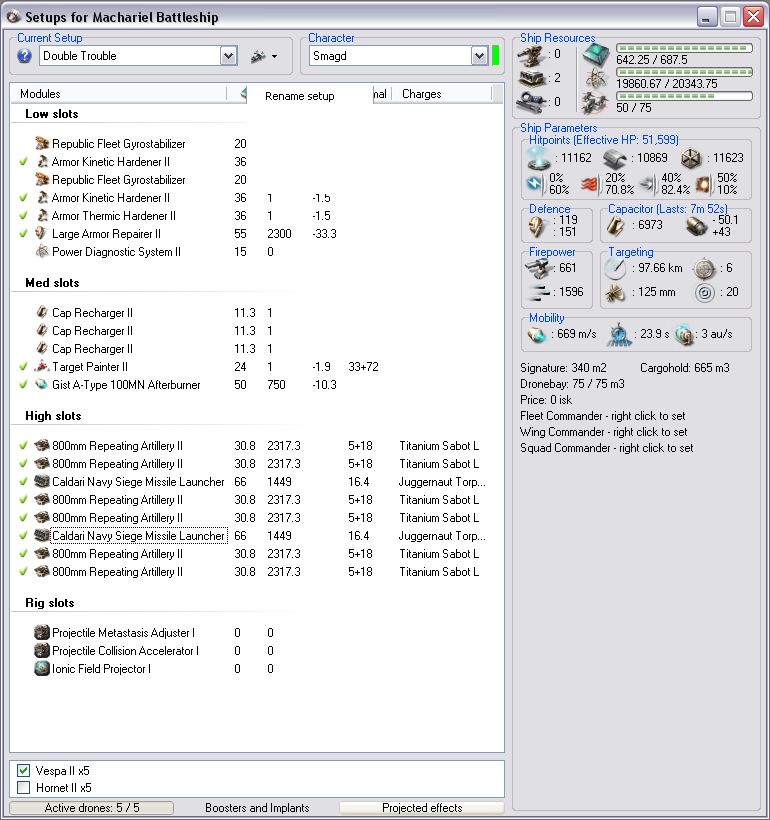Image resolution: width=770 pixels, height=820 pixels.
Task: Toggle the Large Armor Repairer II active checkmark
Action: point(23,233)
